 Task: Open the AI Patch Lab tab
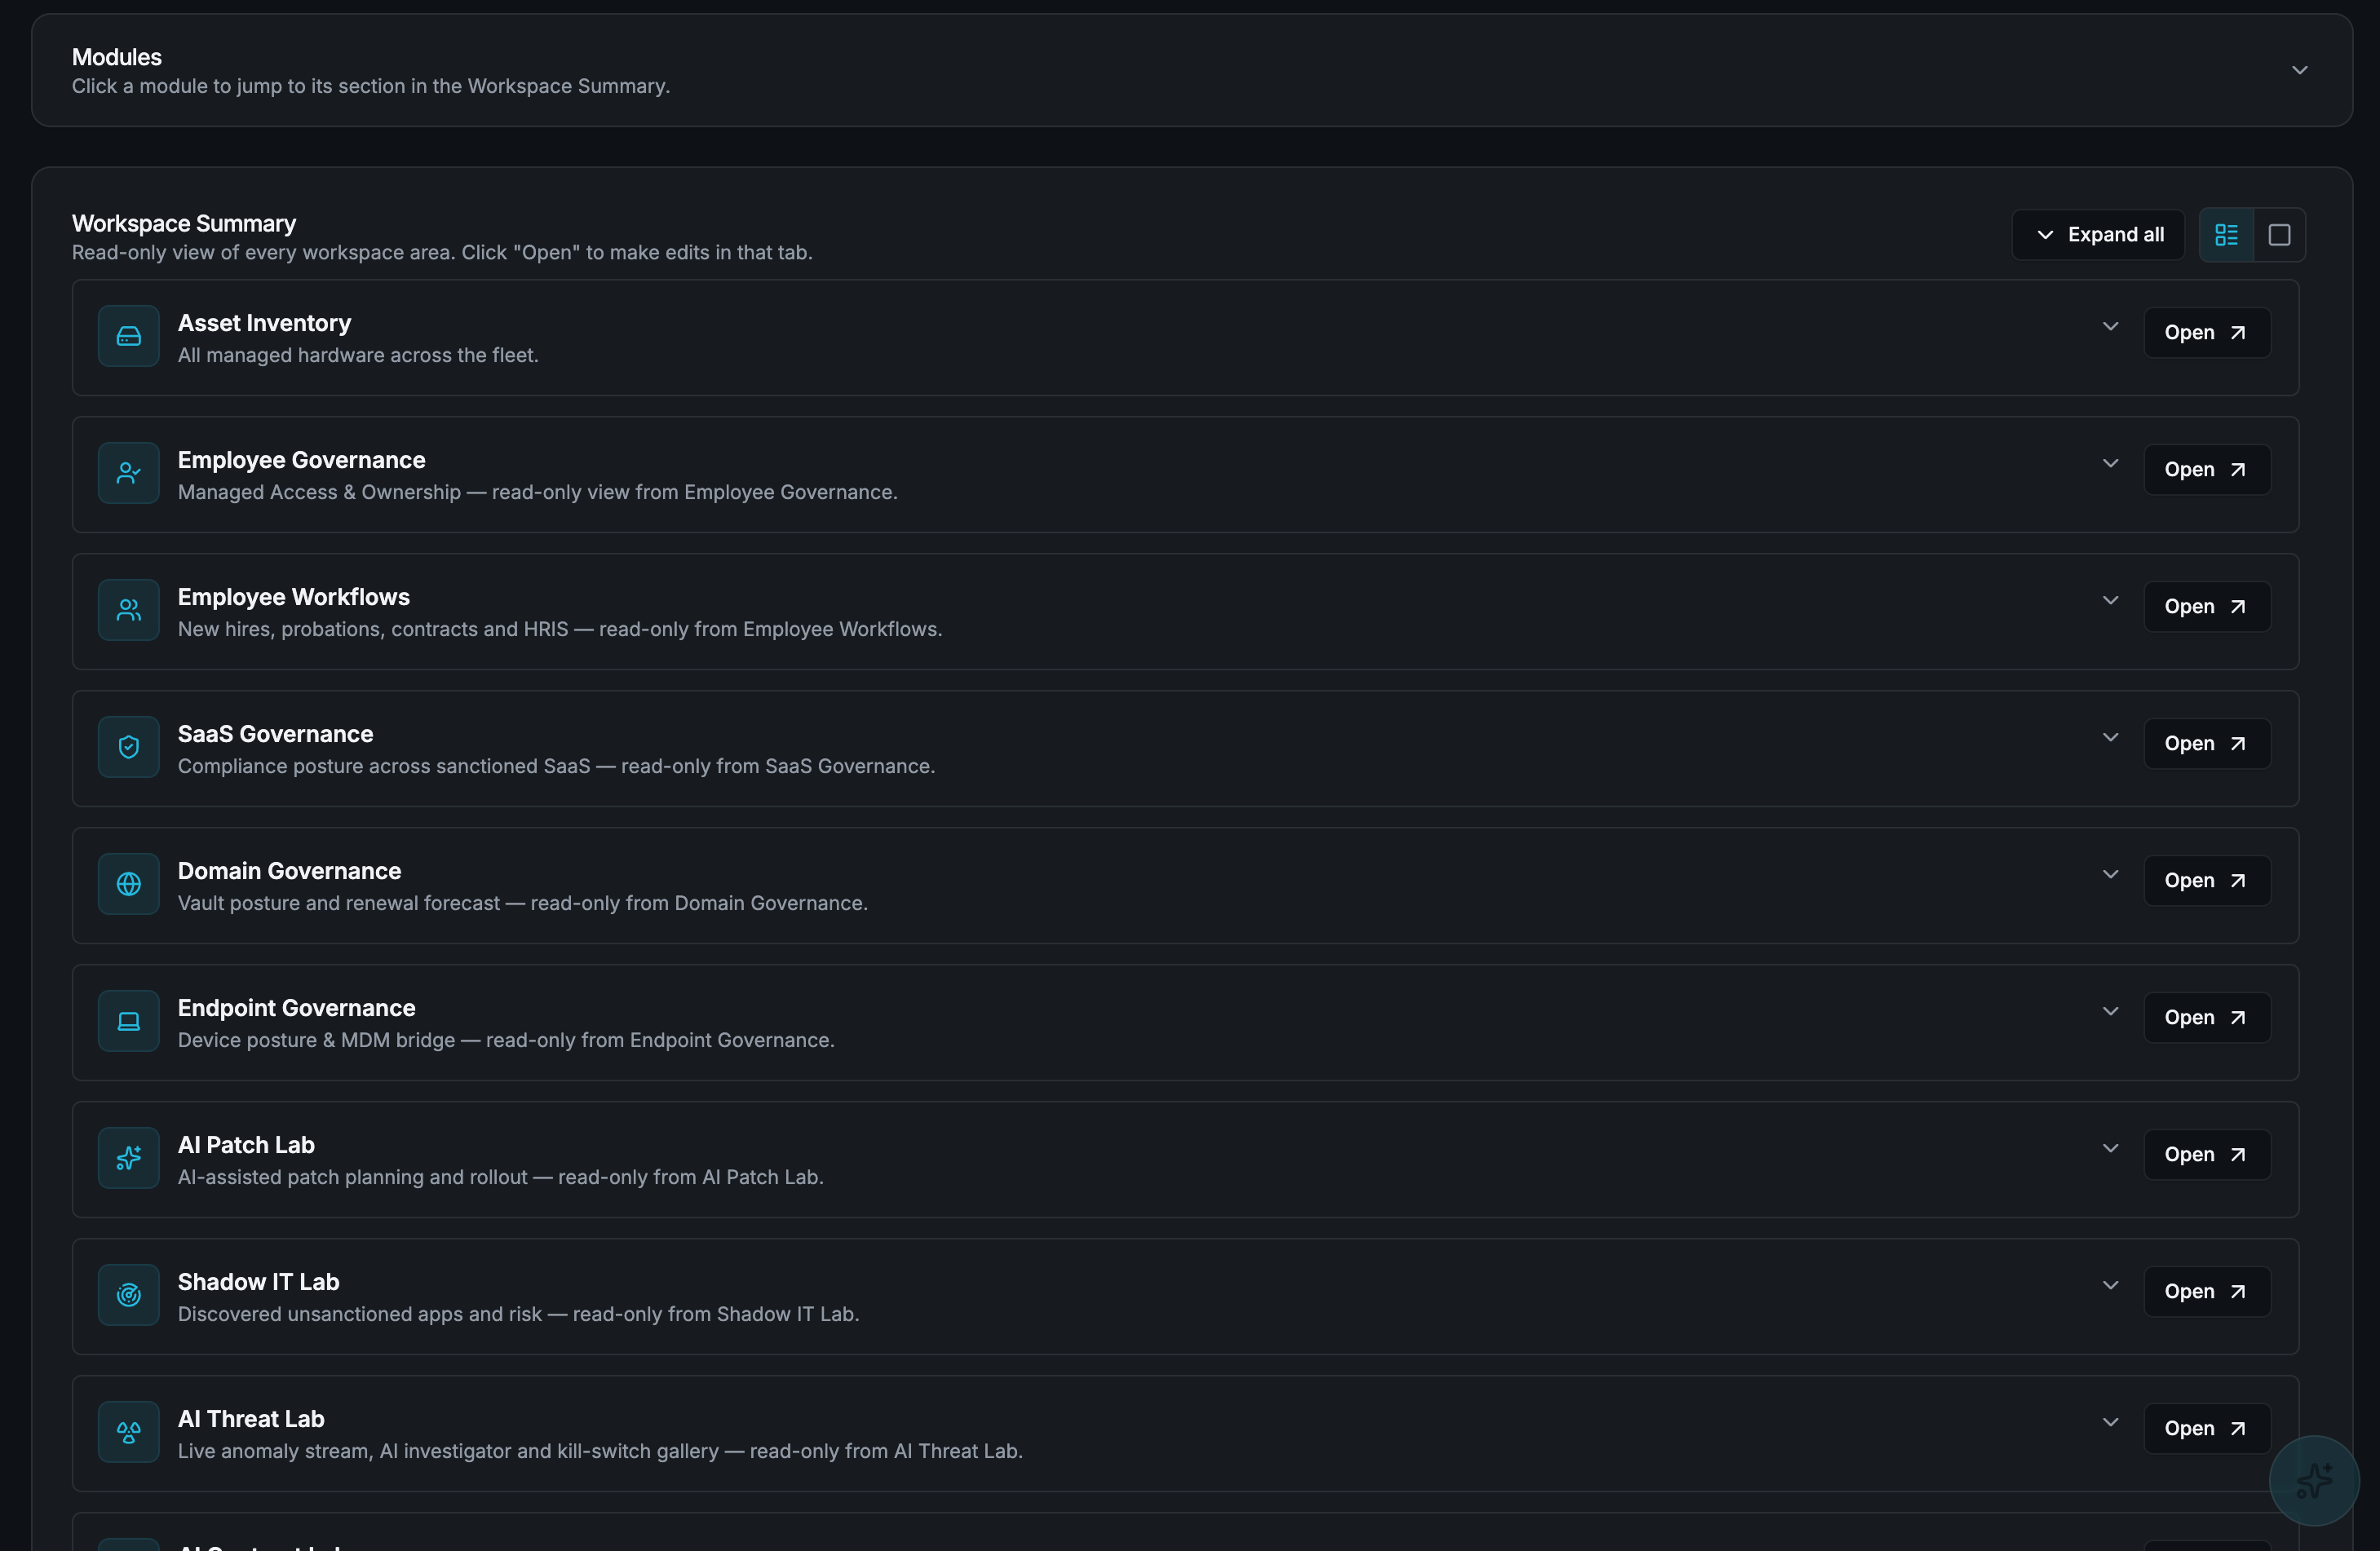click(x=2206, y=1154)
